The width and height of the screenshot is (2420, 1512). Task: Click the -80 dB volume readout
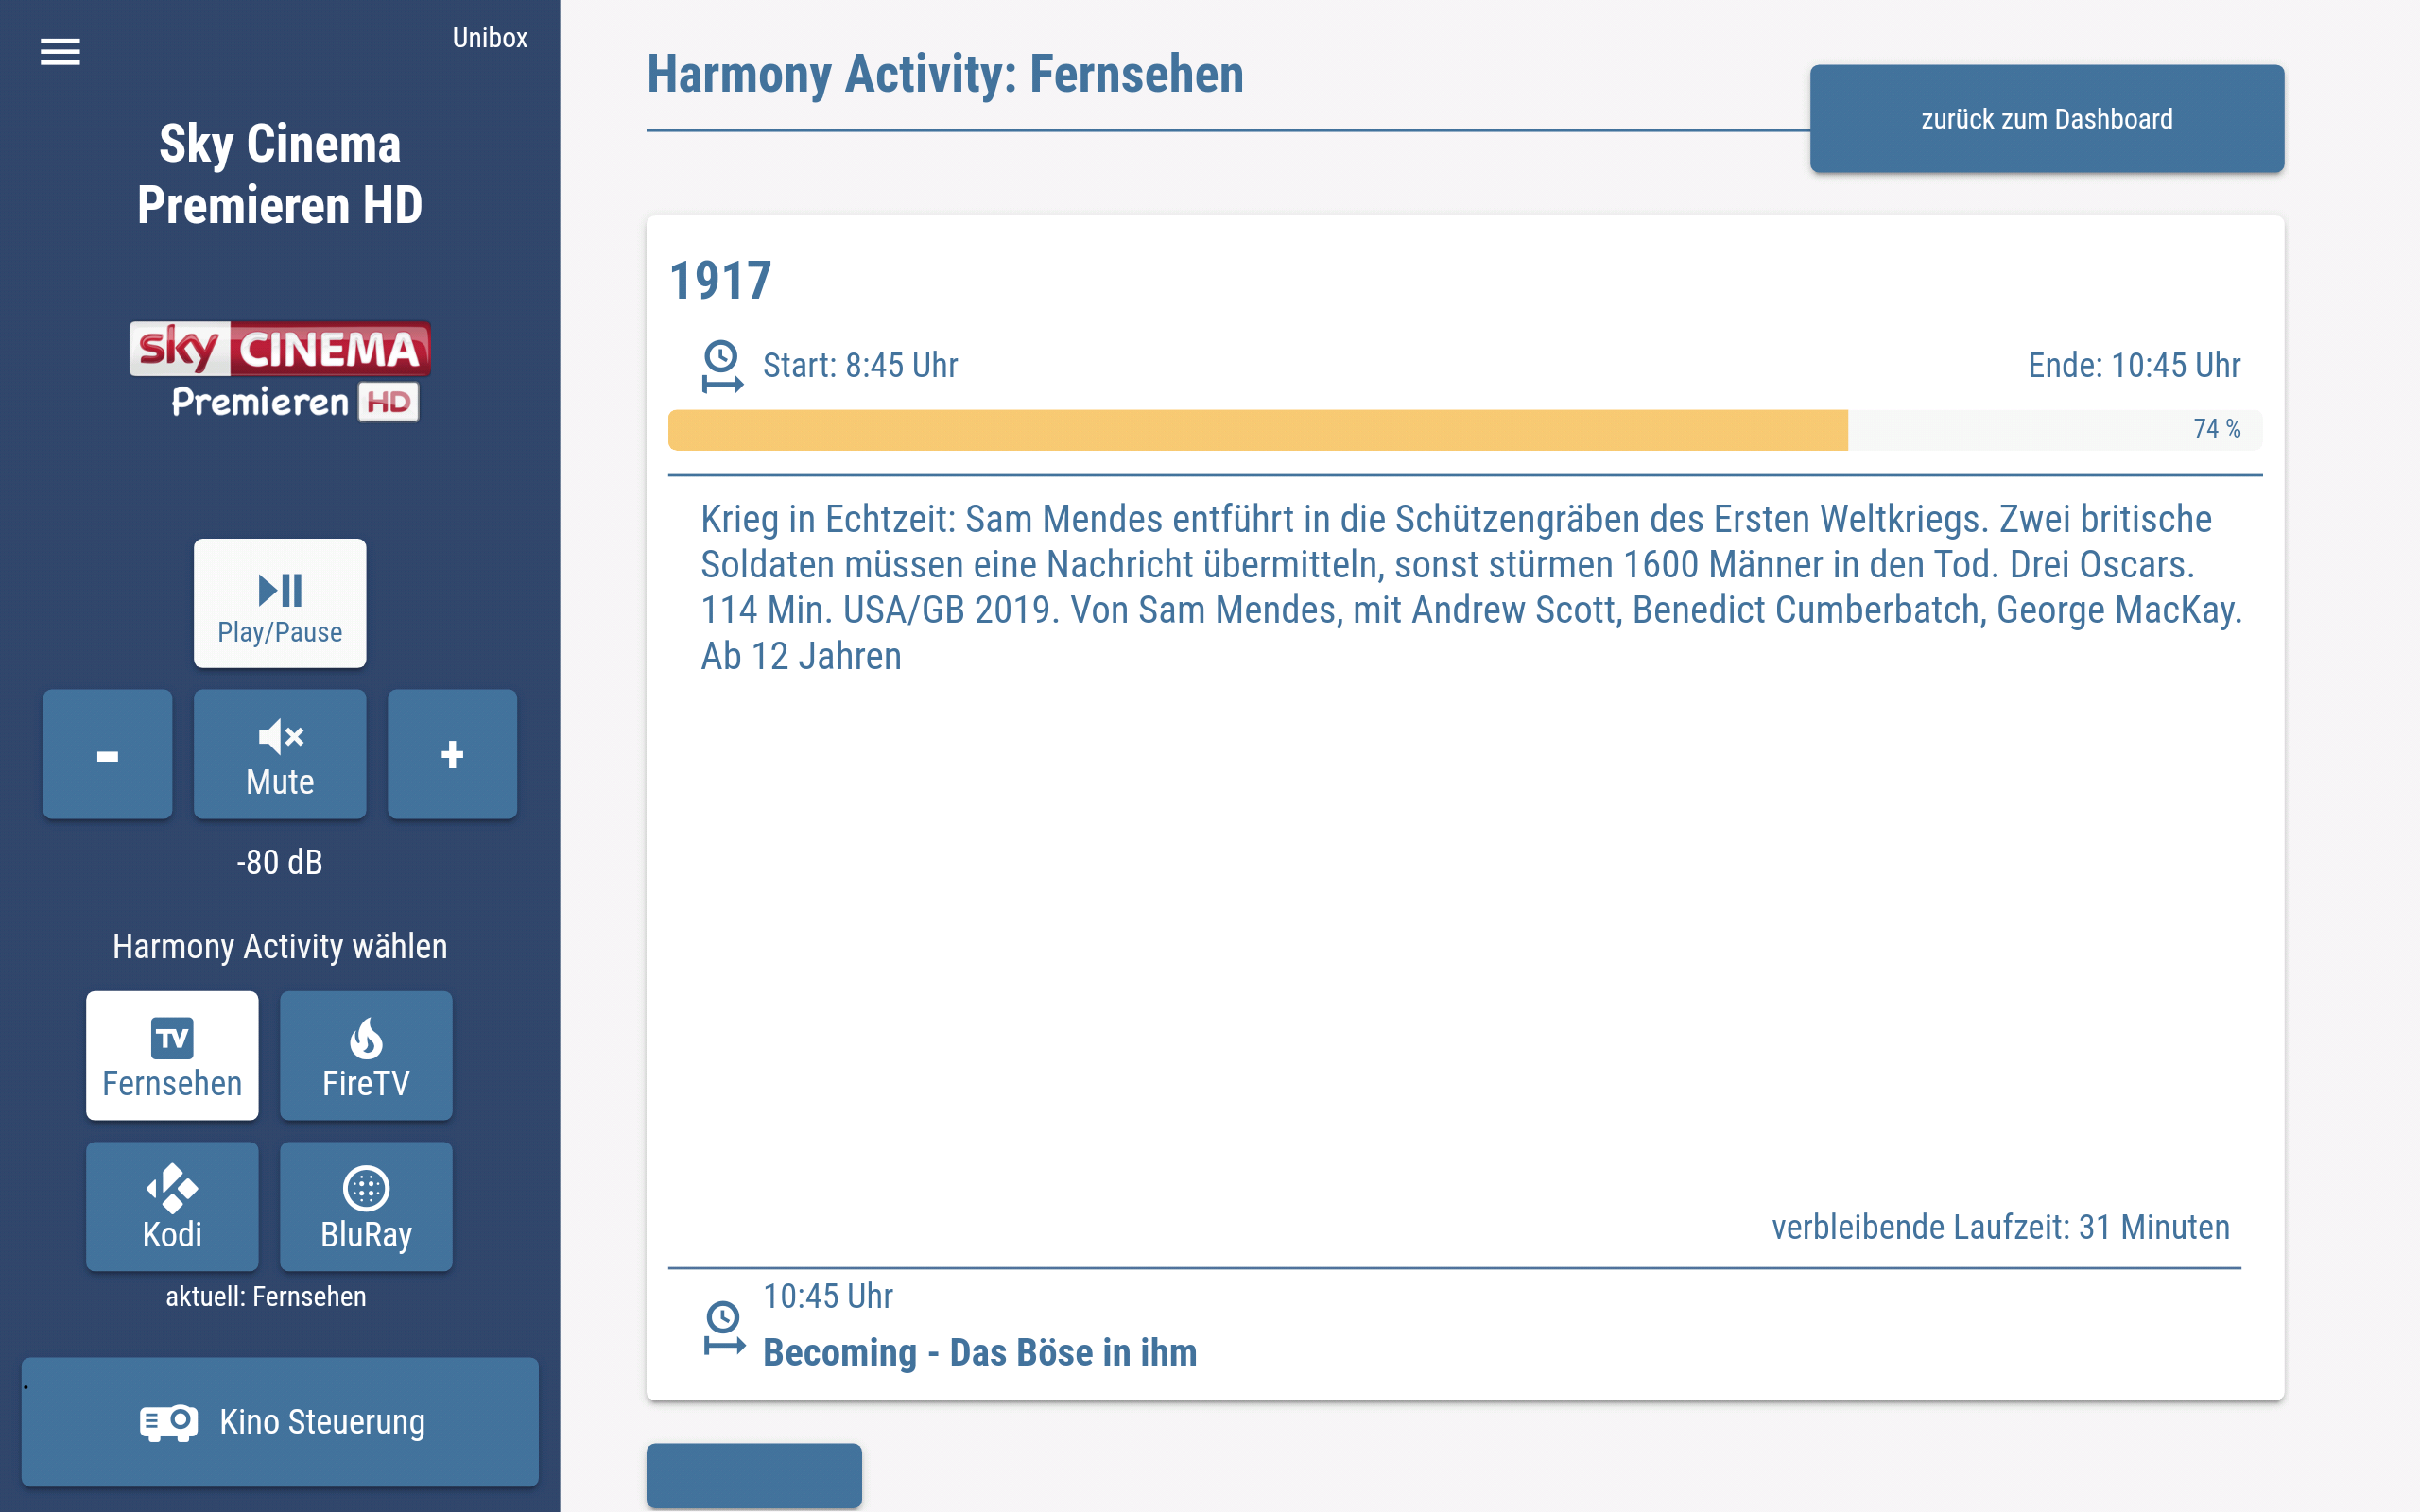(280, 862)
